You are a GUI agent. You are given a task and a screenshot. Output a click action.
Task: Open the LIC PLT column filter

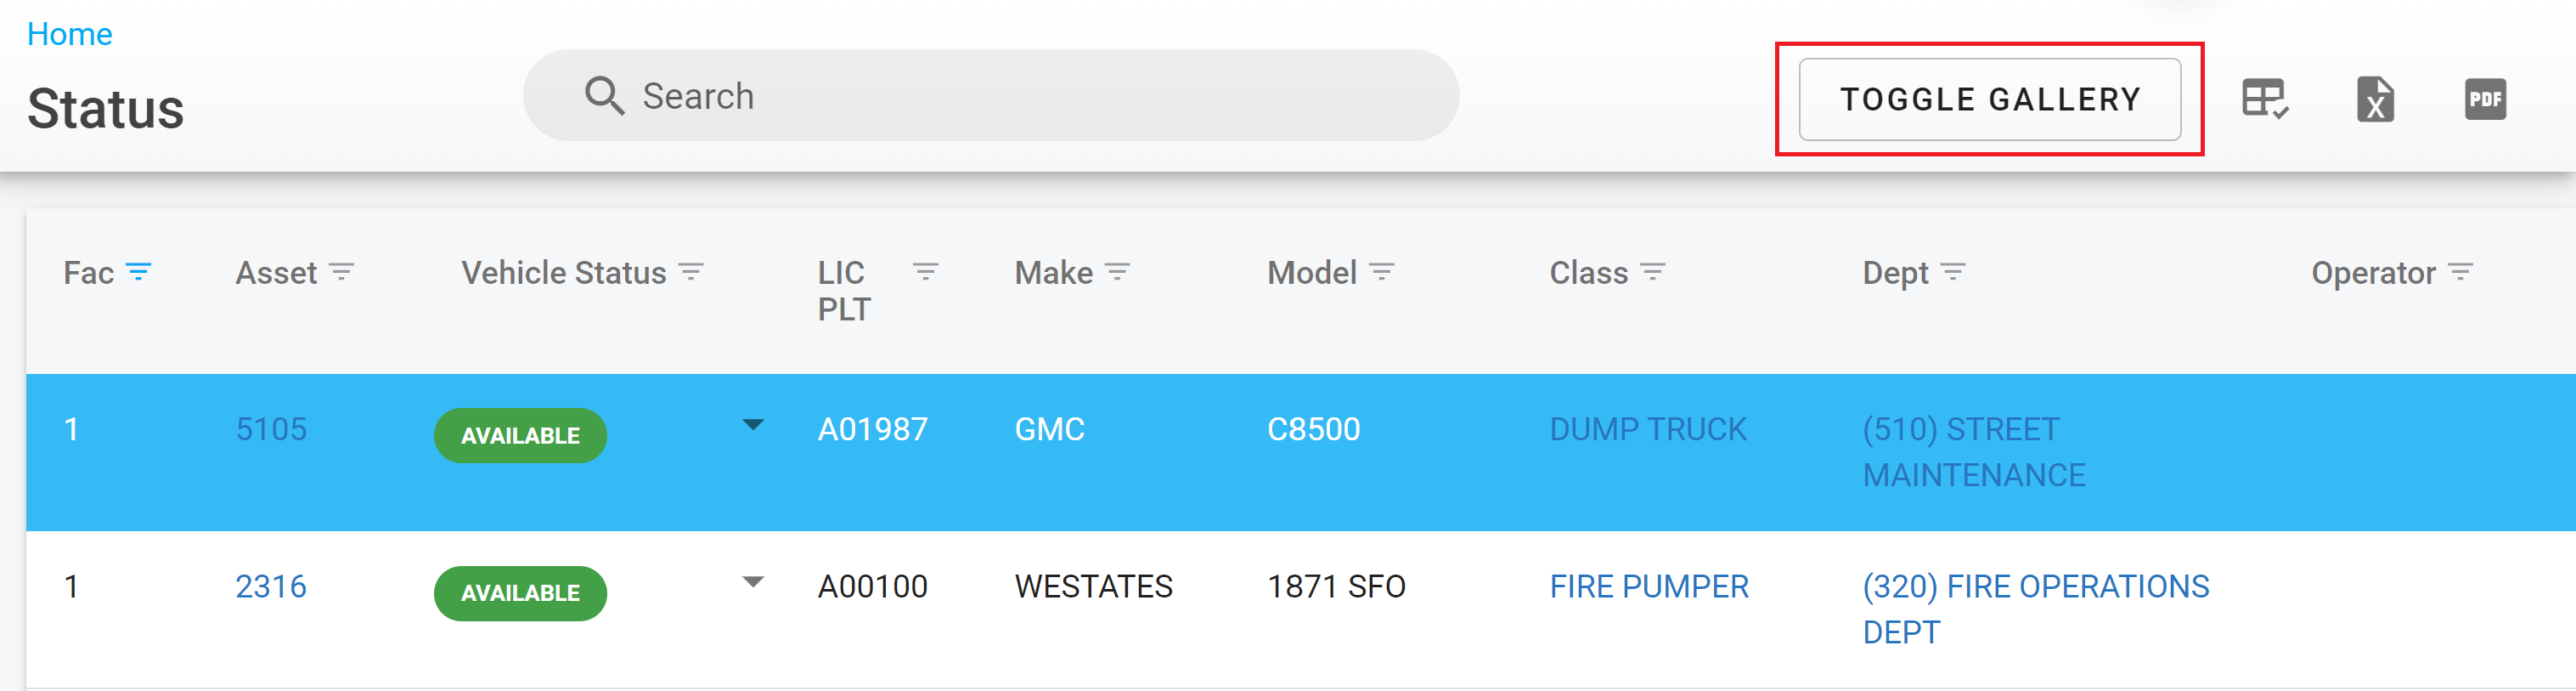tap(925, 272)
